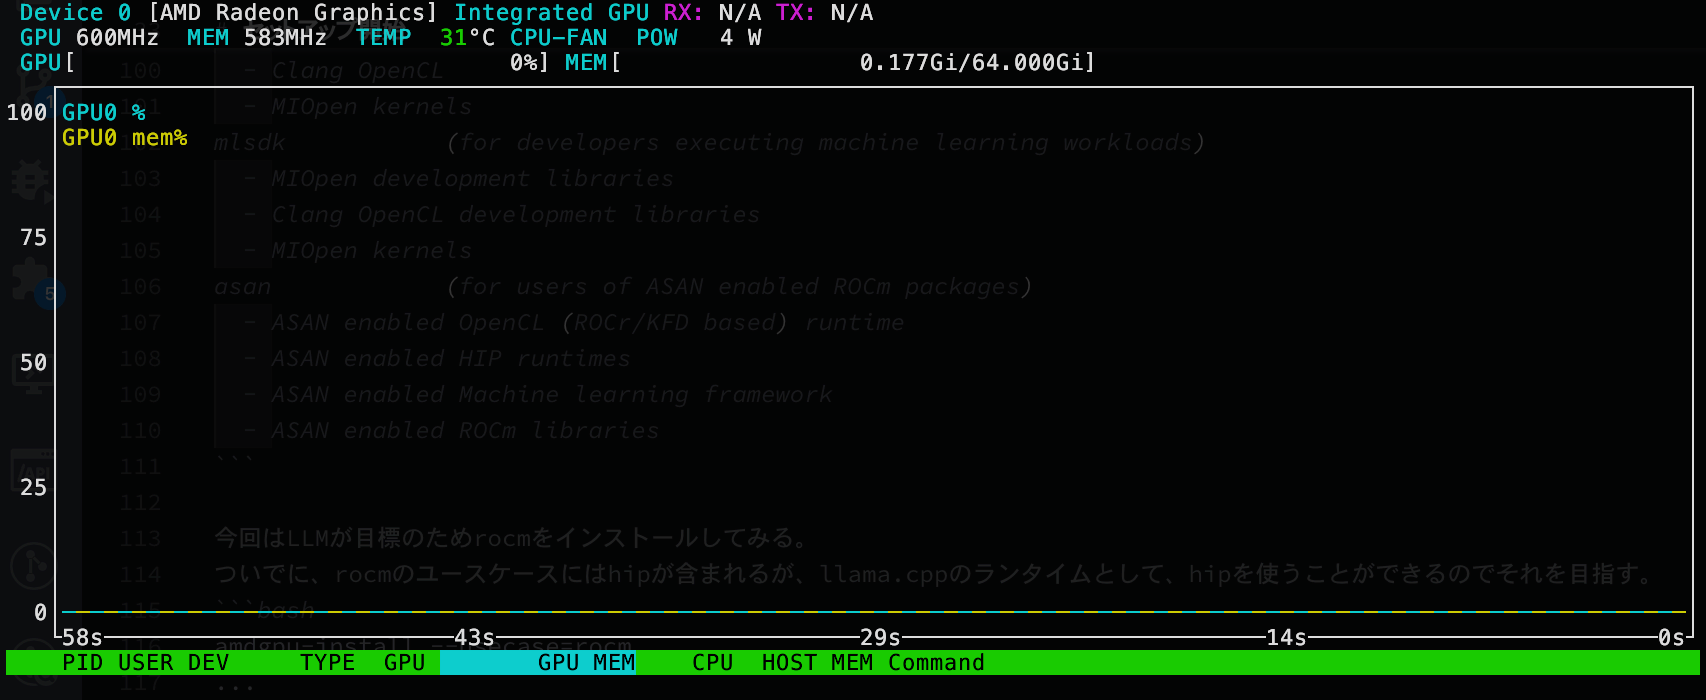This screenshot has width=1706, height=700.
Task: Click the GPU clock value '600MHz'
Action: pos(118,38)
